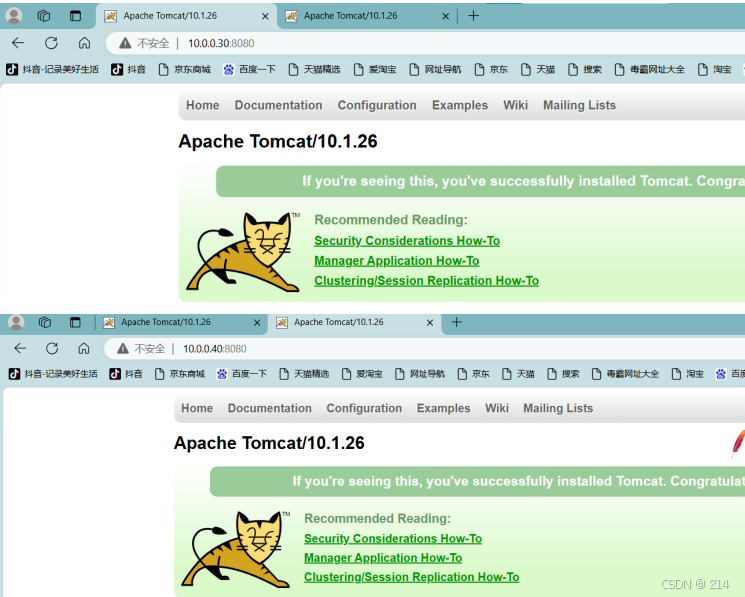Reload the 10.0.0.30 page

coord(51,43)
